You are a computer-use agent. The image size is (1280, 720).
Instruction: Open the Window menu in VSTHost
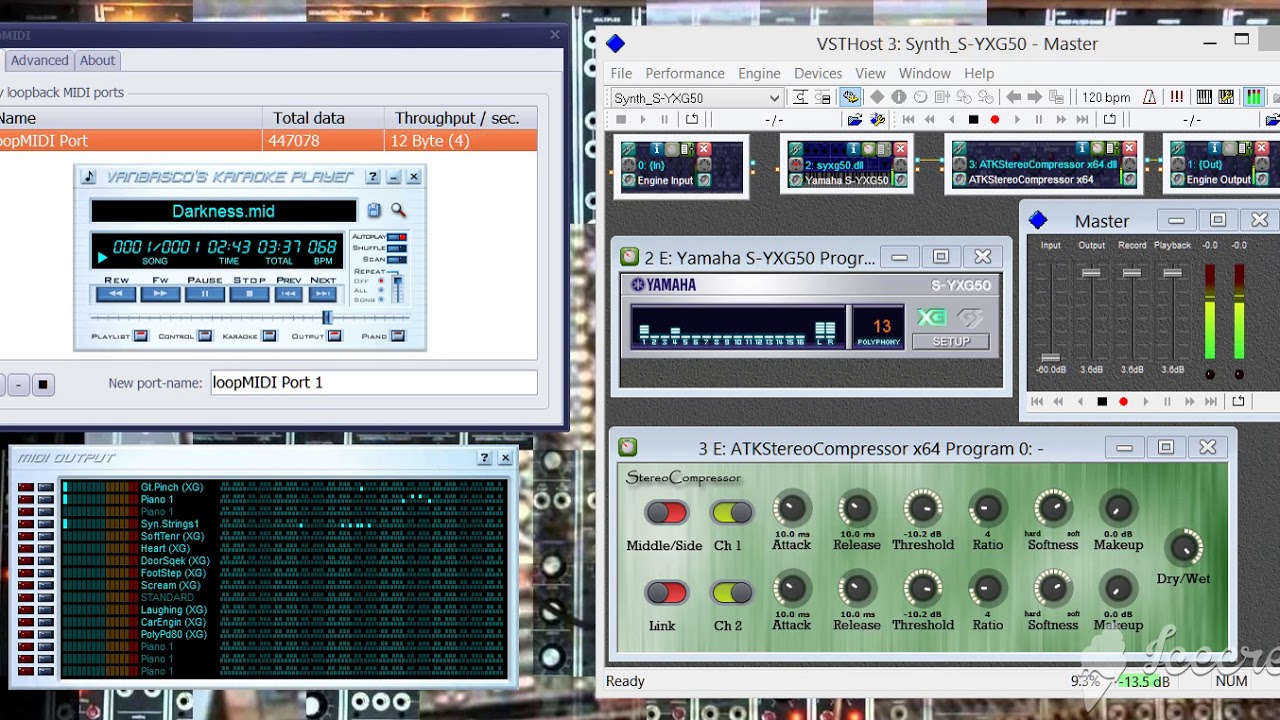coord(924,73)
